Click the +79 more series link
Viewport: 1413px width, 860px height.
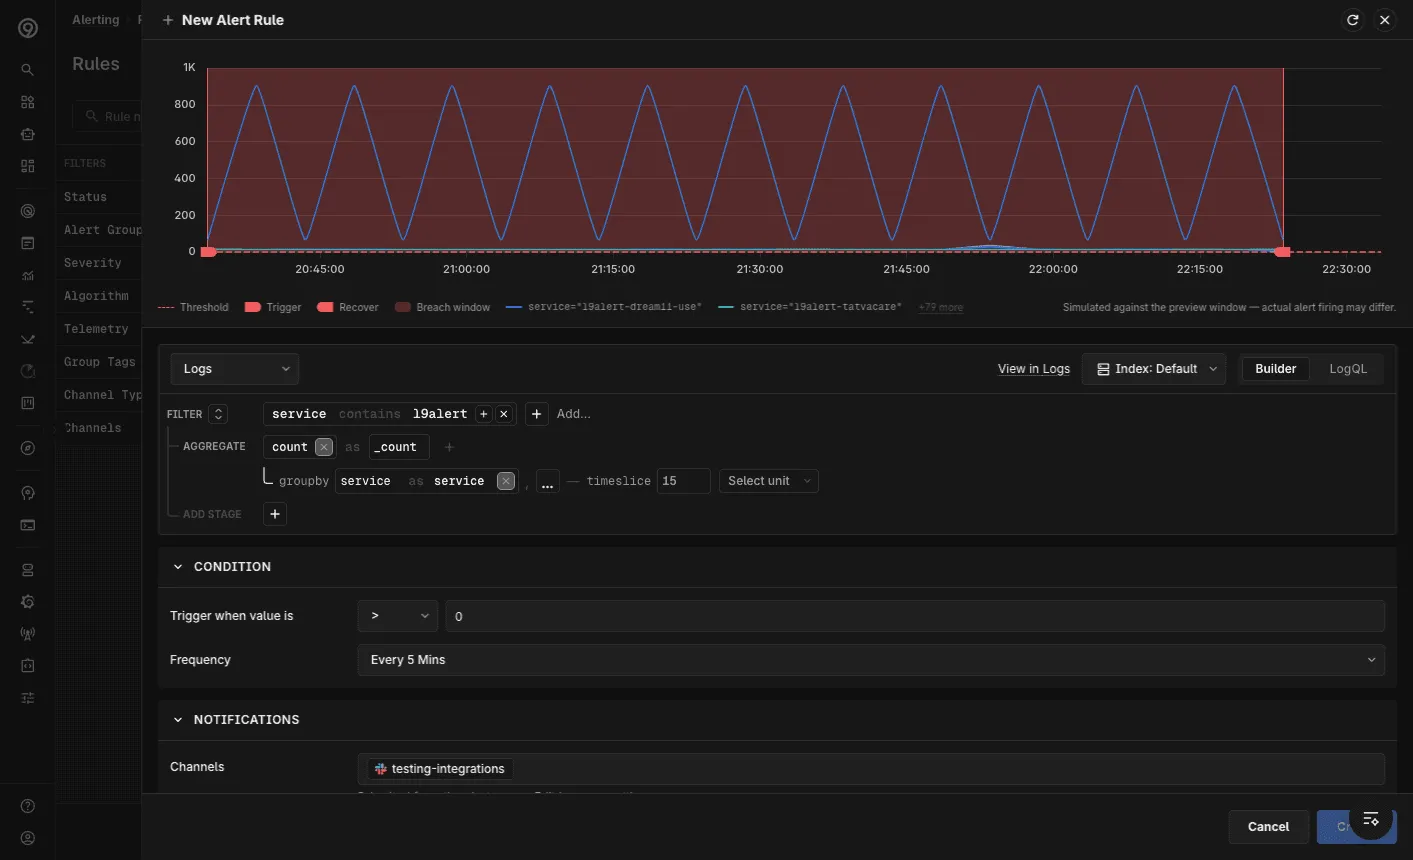(x=941, y=307)
